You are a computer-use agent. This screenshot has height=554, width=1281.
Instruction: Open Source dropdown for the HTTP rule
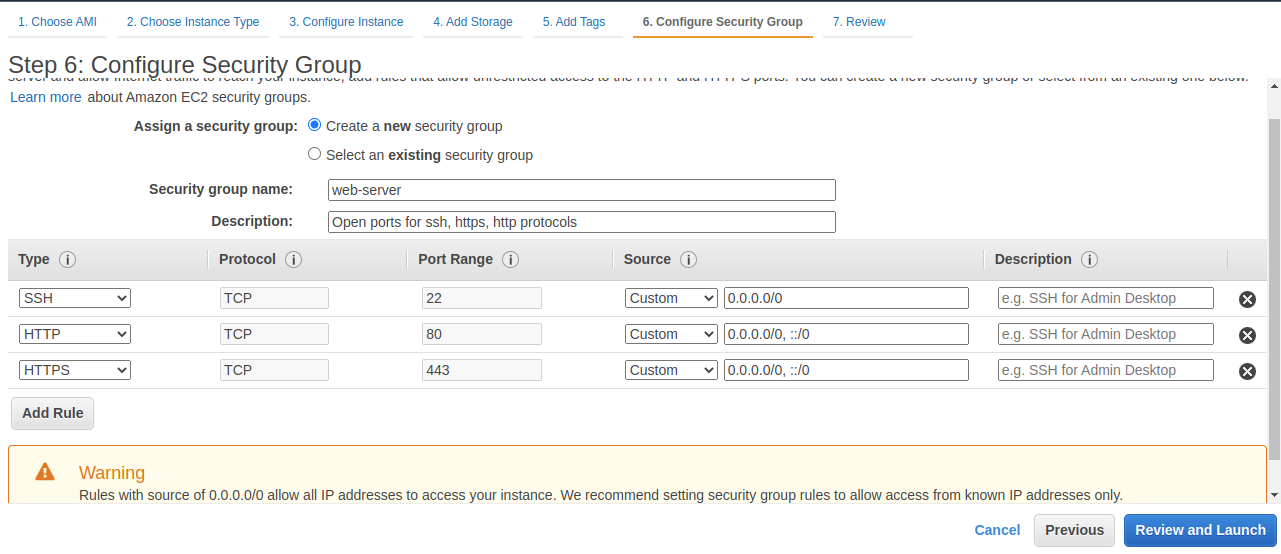coord(671,334)
